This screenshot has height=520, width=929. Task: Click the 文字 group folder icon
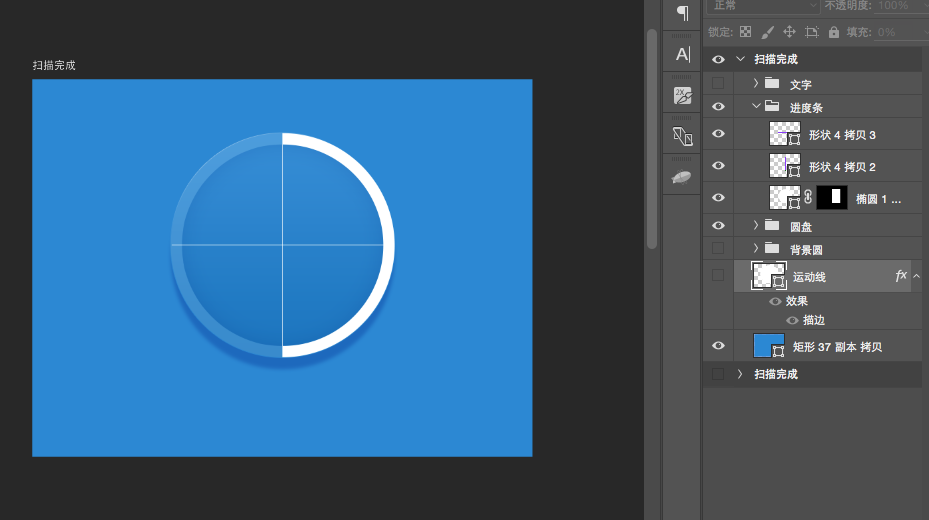coord(771,83)
